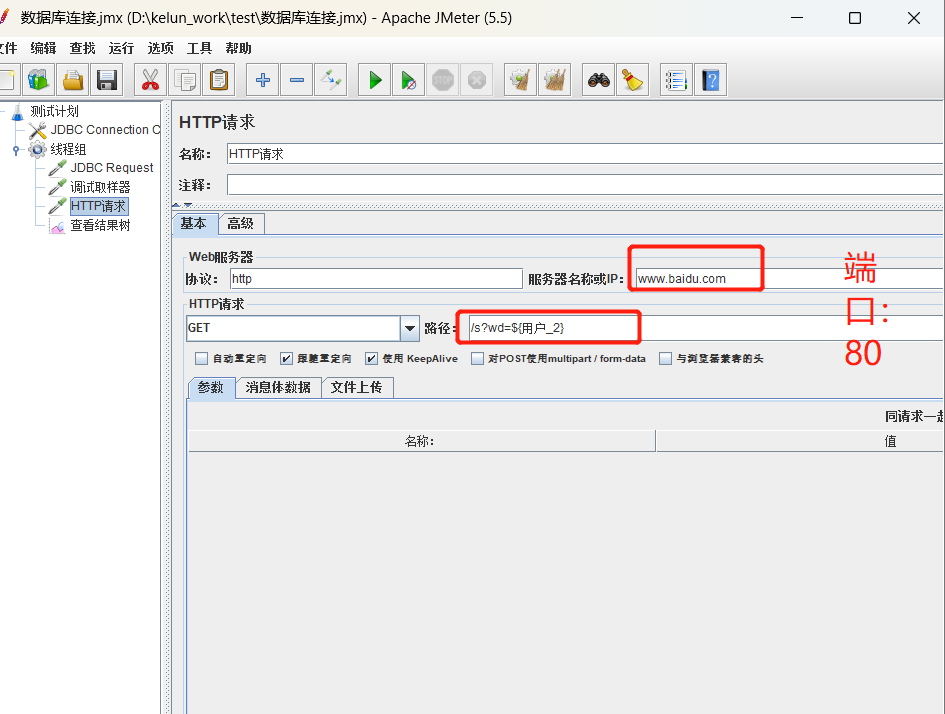Click the 名称 input field

click(x=585, y=154)
